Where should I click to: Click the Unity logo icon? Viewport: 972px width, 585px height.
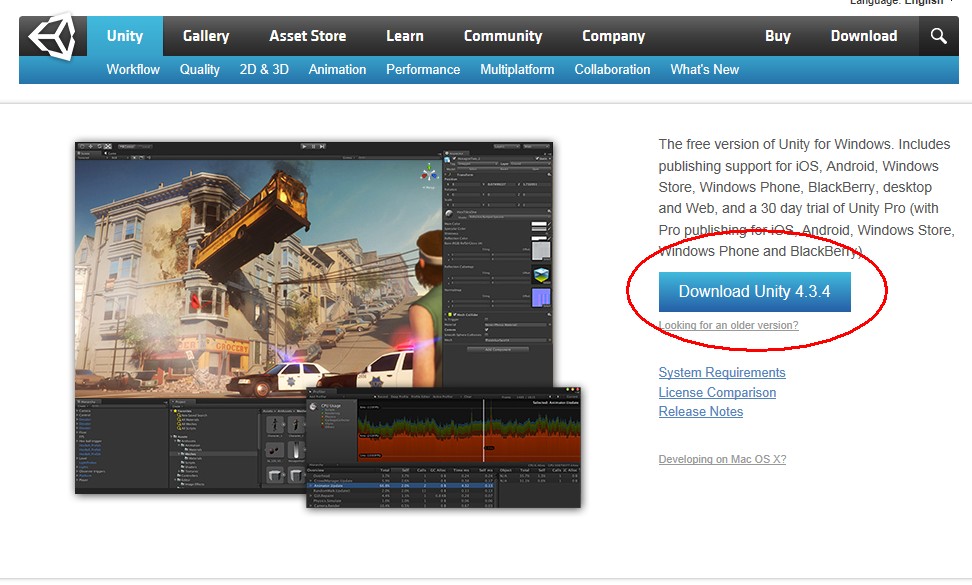52,36
